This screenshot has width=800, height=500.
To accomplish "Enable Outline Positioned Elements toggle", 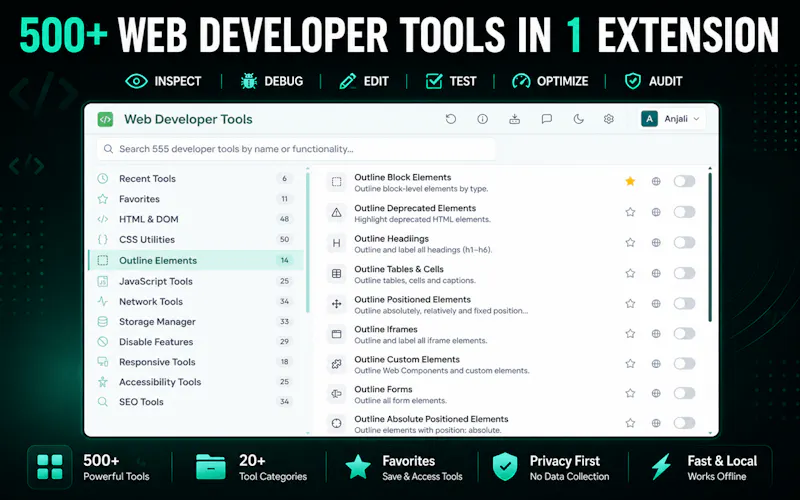I will click(684, 304).
